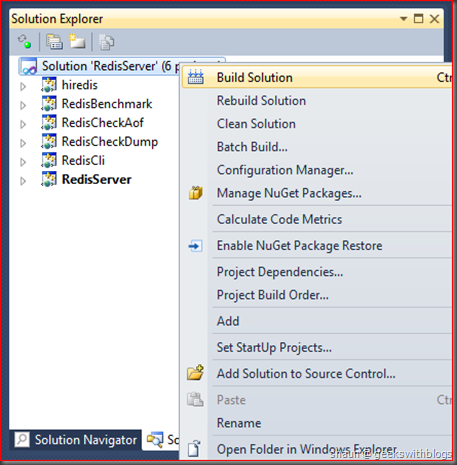Screen dimensions: 457x465
Task: Choose Build Solution from context menu
Action: coord(317,77)
